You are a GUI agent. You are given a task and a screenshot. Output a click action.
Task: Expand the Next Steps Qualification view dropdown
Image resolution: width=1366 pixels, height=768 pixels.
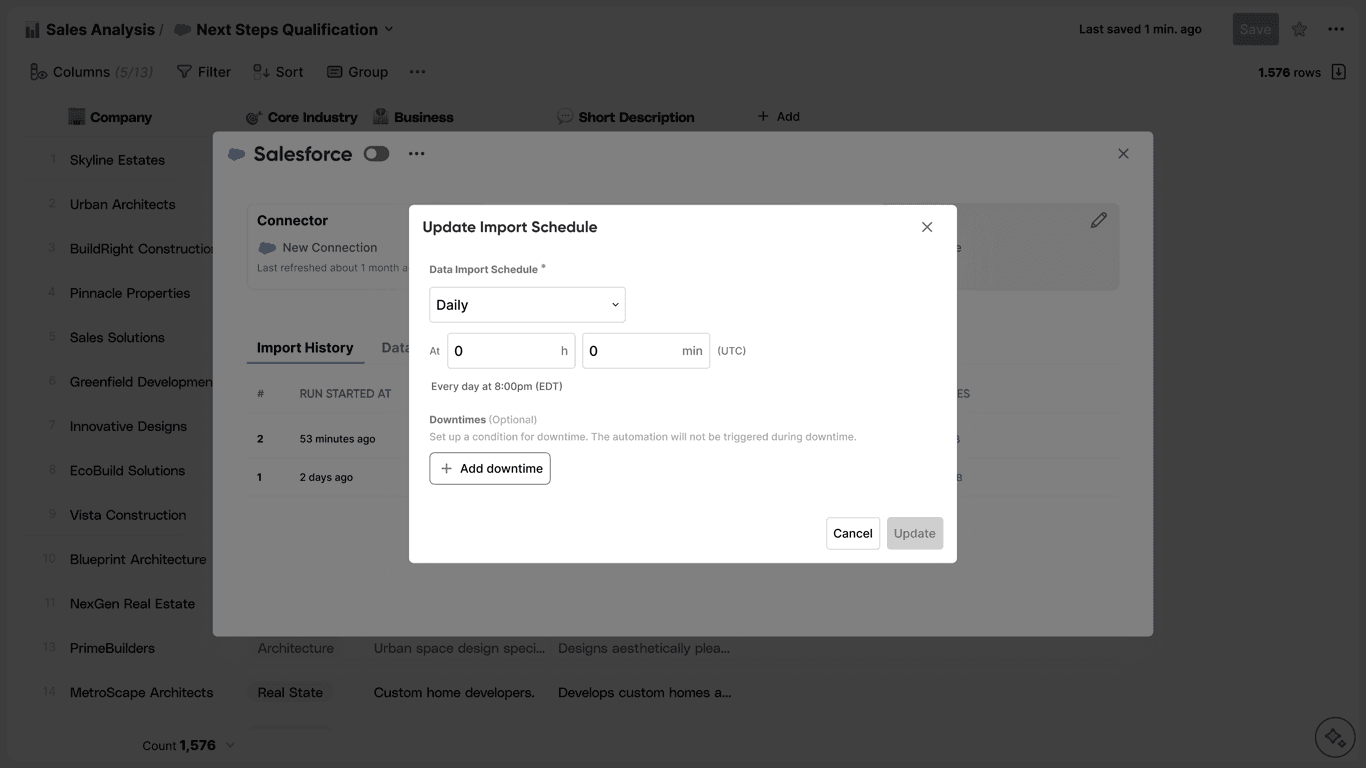(389, 29)
